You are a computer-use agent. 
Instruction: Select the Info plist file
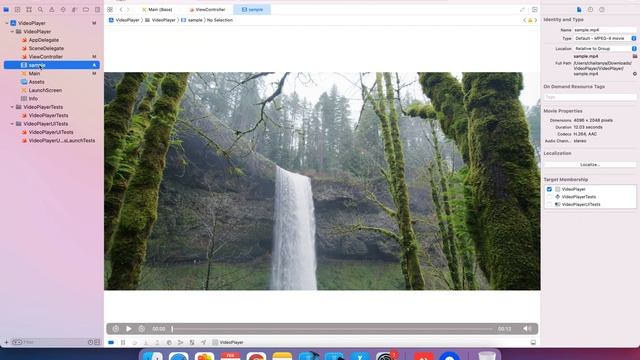point(33,98)
